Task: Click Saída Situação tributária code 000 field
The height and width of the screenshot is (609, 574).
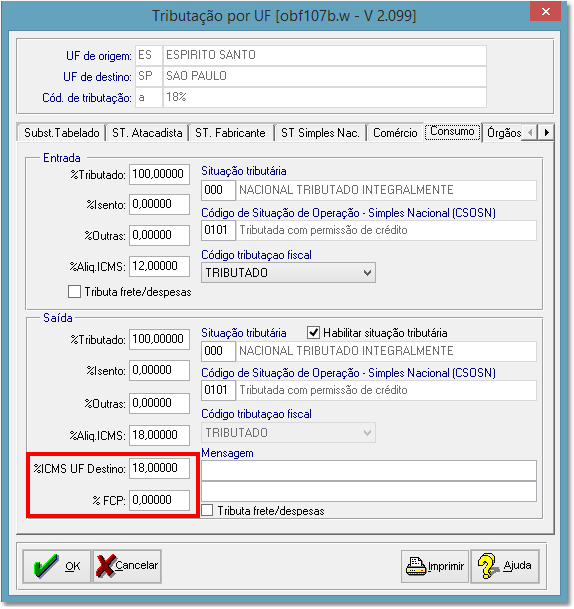Action: pos(218,351)
